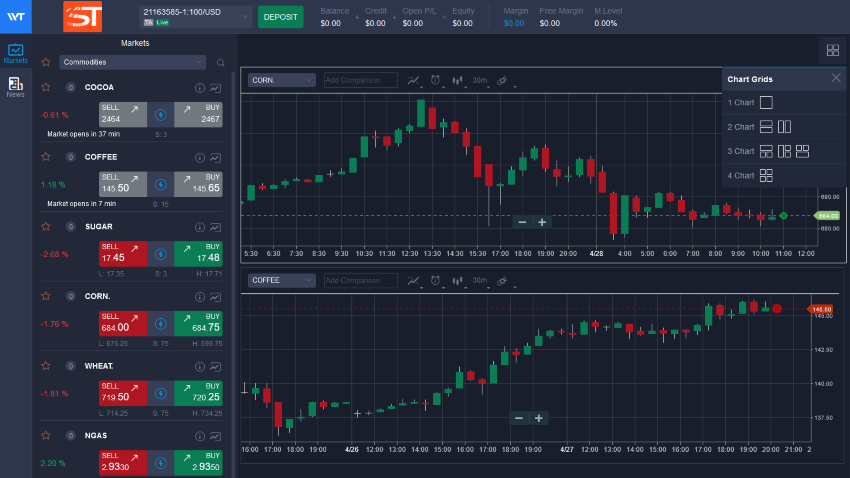Open COFFEE chart indicators icon
Image resolution: width=850 pixels, height=478 pixels.
[x=414, y=281]
